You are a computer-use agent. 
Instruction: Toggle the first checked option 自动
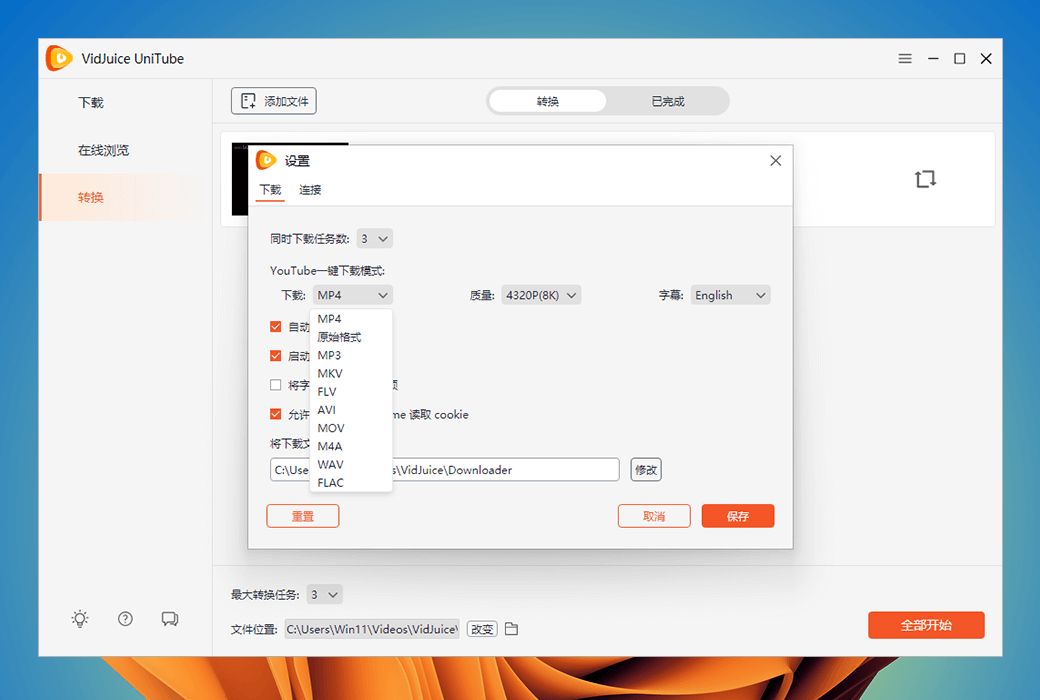click(276, 326)
